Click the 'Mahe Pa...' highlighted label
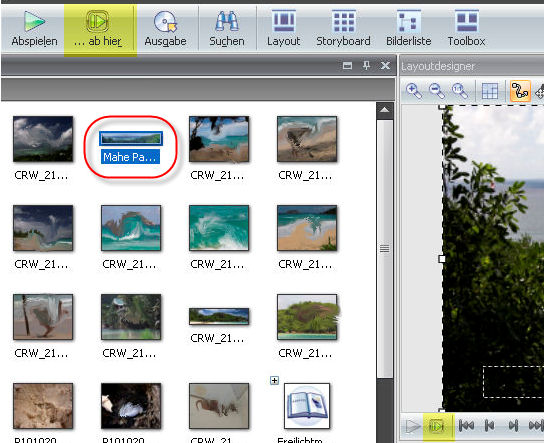 (130, 157)
